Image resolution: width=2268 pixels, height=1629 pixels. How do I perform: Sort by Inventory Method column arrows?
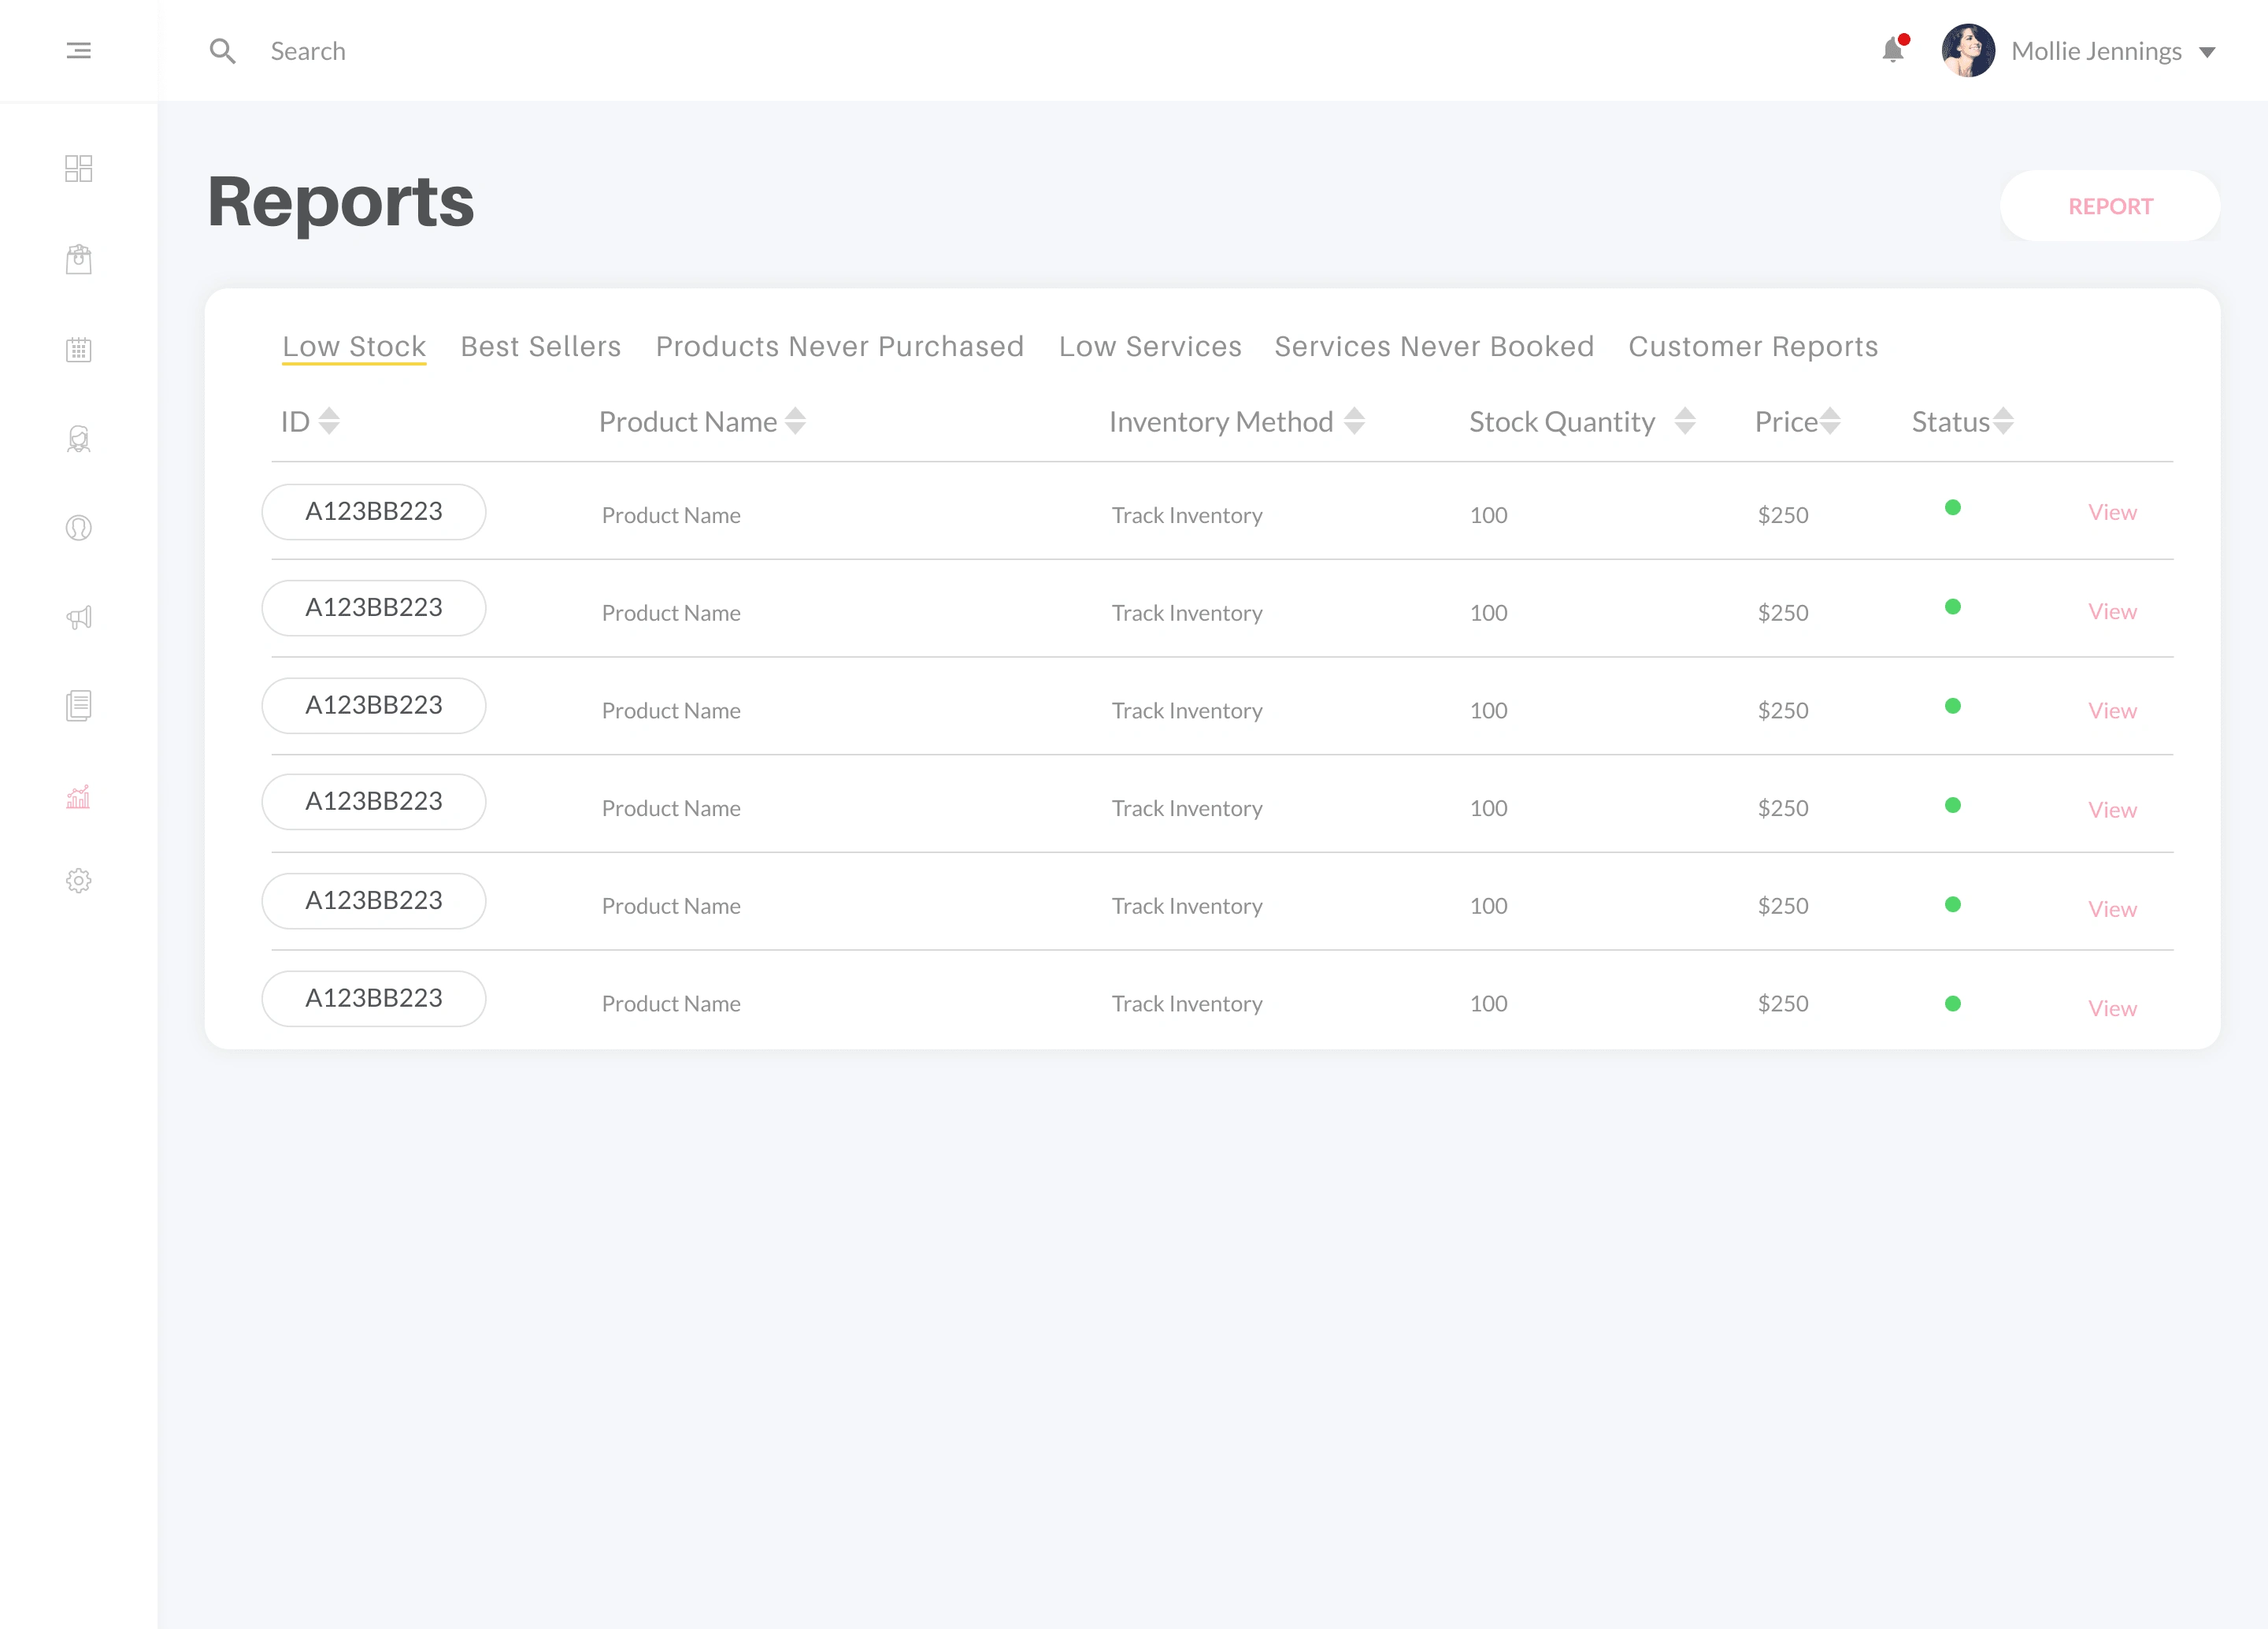click(1354, 421)
